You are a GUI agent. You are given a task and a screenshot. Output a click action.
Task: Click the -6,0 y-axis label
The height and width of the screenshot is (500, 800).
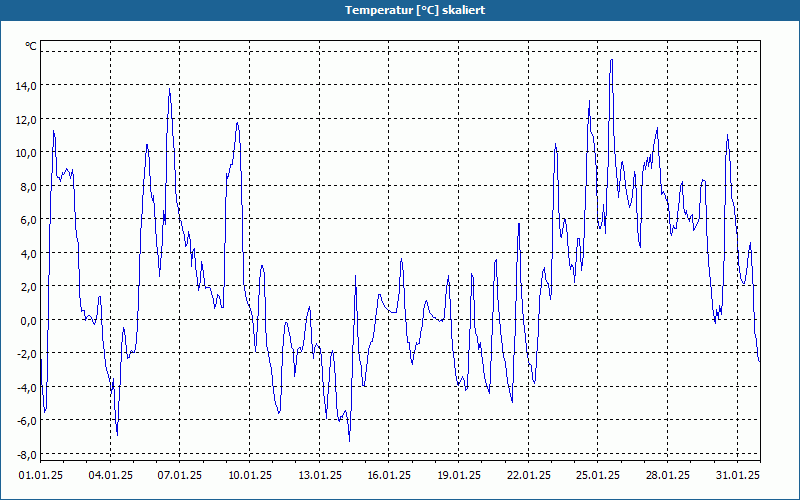coord(27,420)
